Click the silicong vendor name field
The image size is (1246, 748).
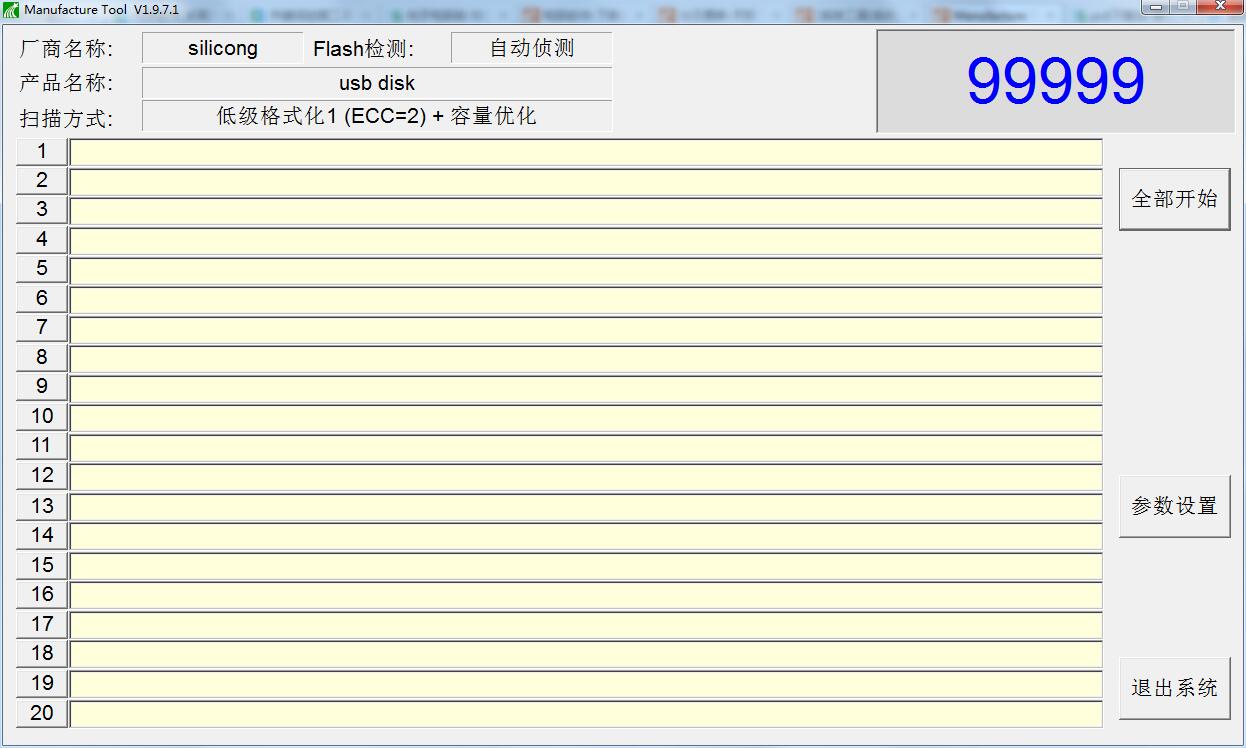pos(222,48)
